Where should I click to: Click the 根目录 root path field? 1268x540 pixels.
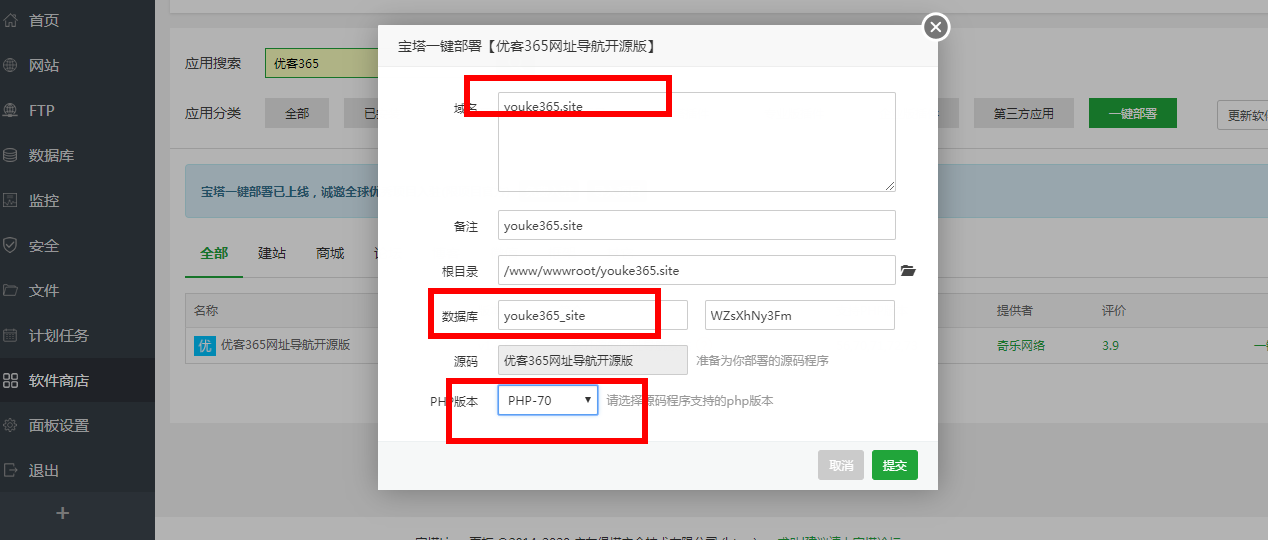pyautogui.click(x=697, y=270)
